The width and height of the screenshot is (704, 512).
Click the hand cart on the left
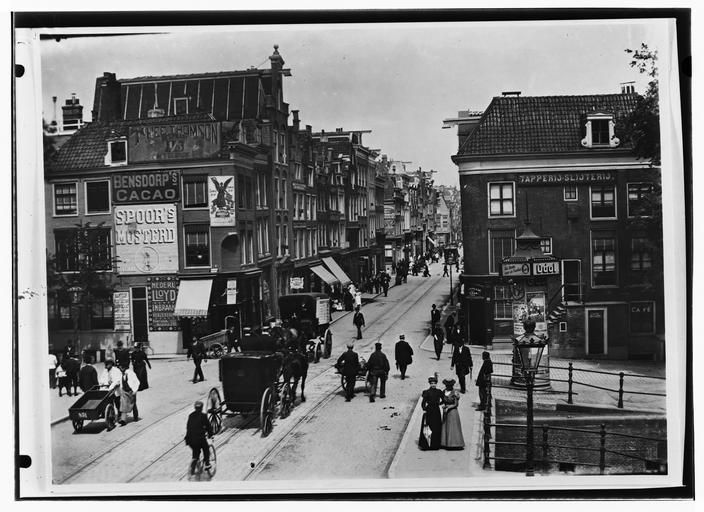pos(93,407)
